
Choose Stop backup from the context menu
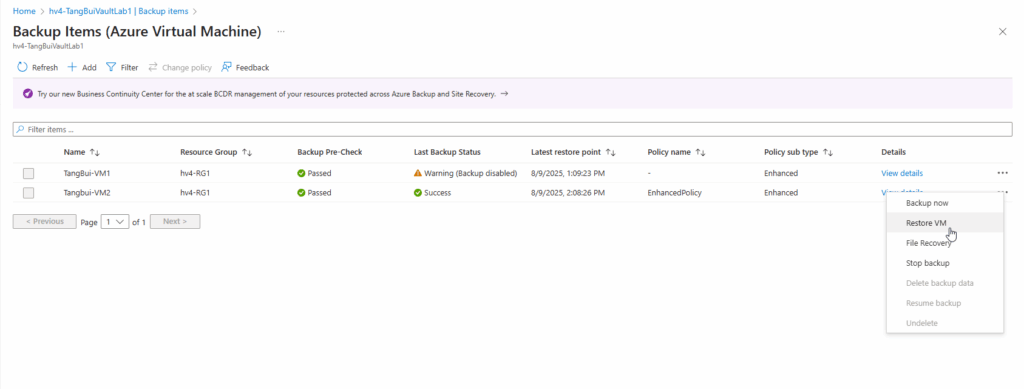[x=945, y=263]
